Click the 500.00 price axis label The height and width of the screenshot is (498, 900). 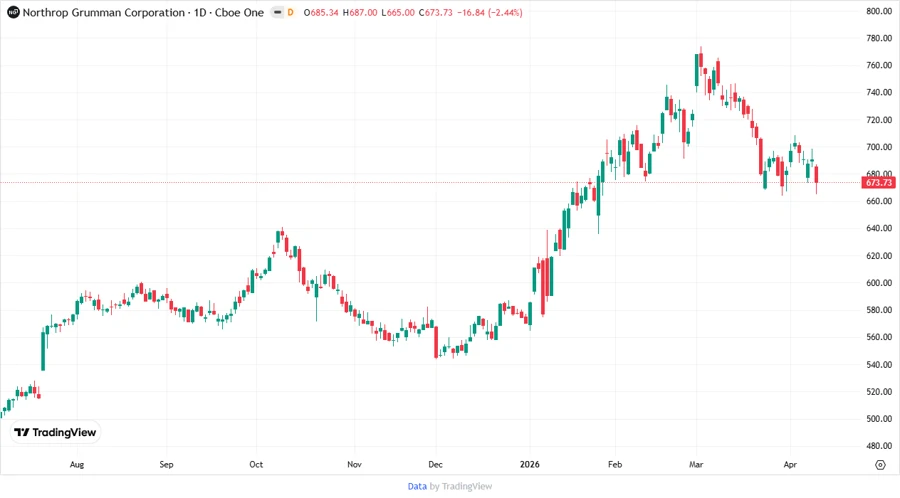(x=879, y=419)
